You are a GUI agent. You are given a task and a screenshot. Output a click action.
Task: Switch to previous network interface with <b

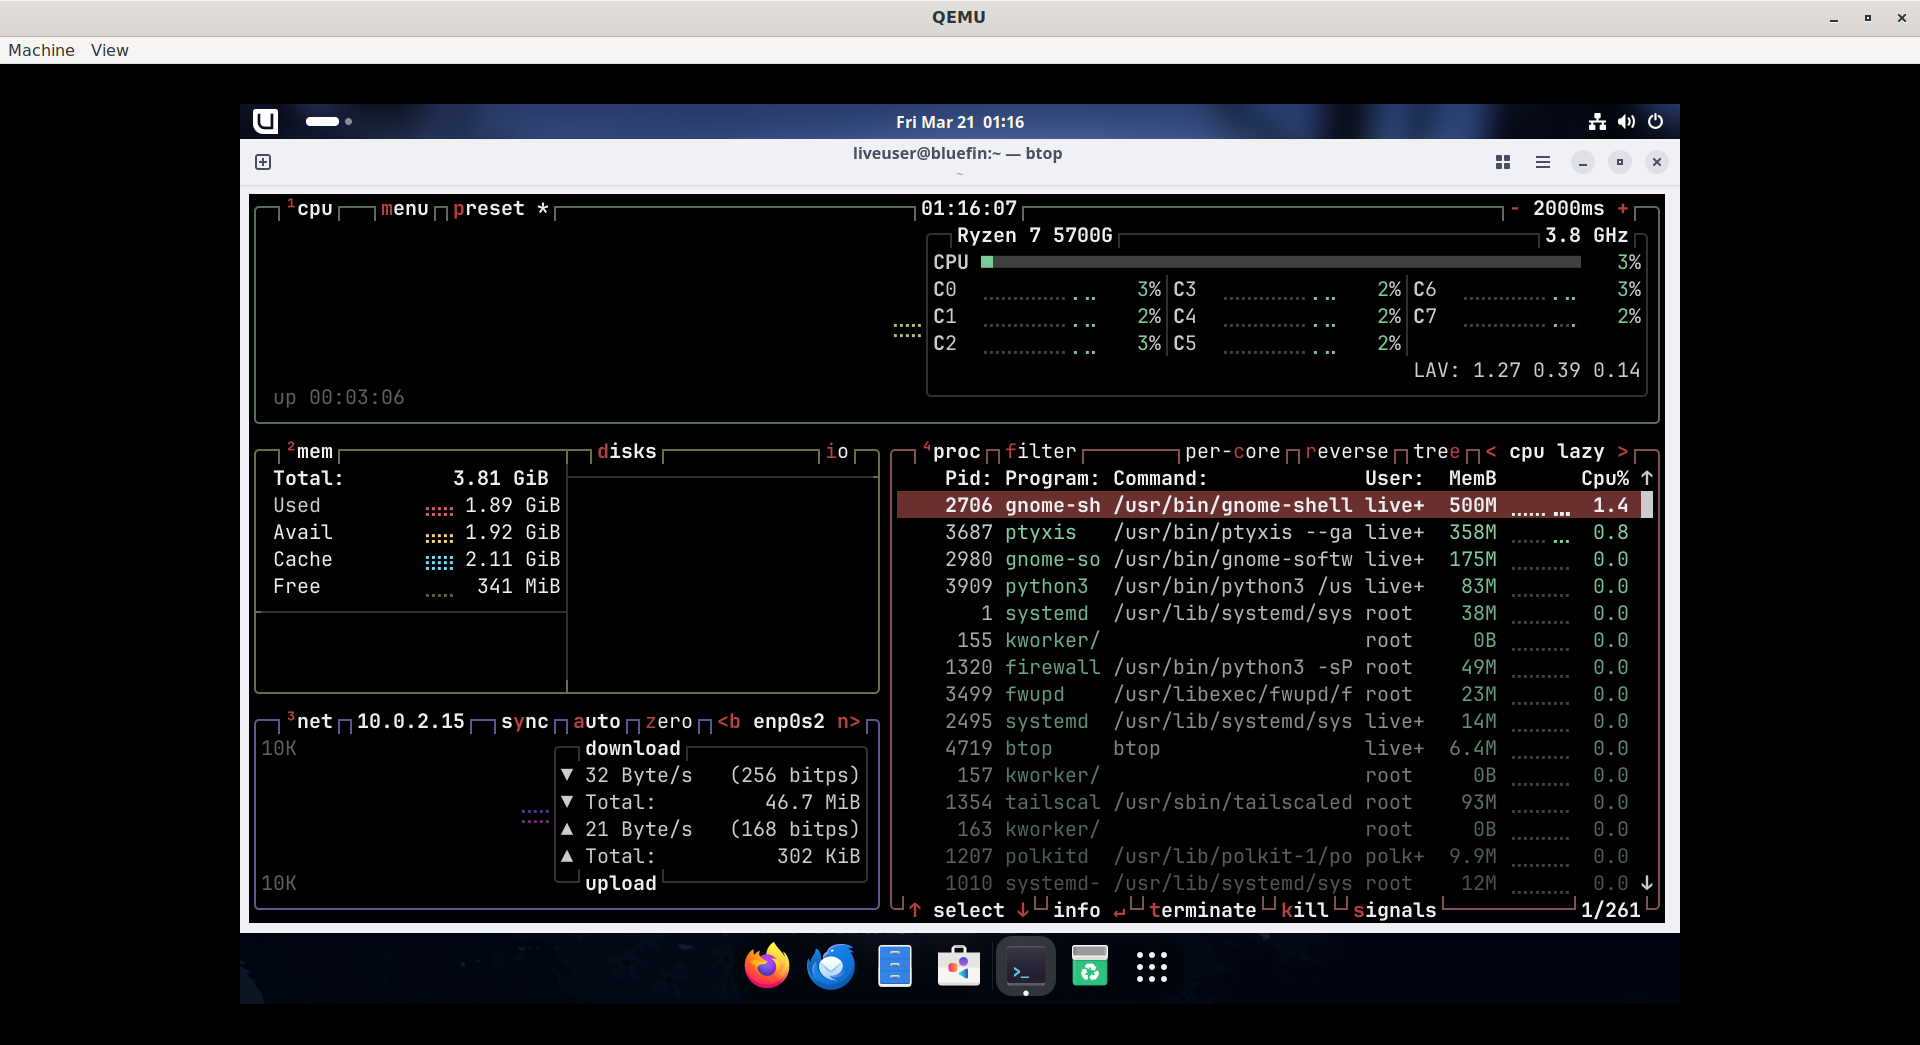729,722
